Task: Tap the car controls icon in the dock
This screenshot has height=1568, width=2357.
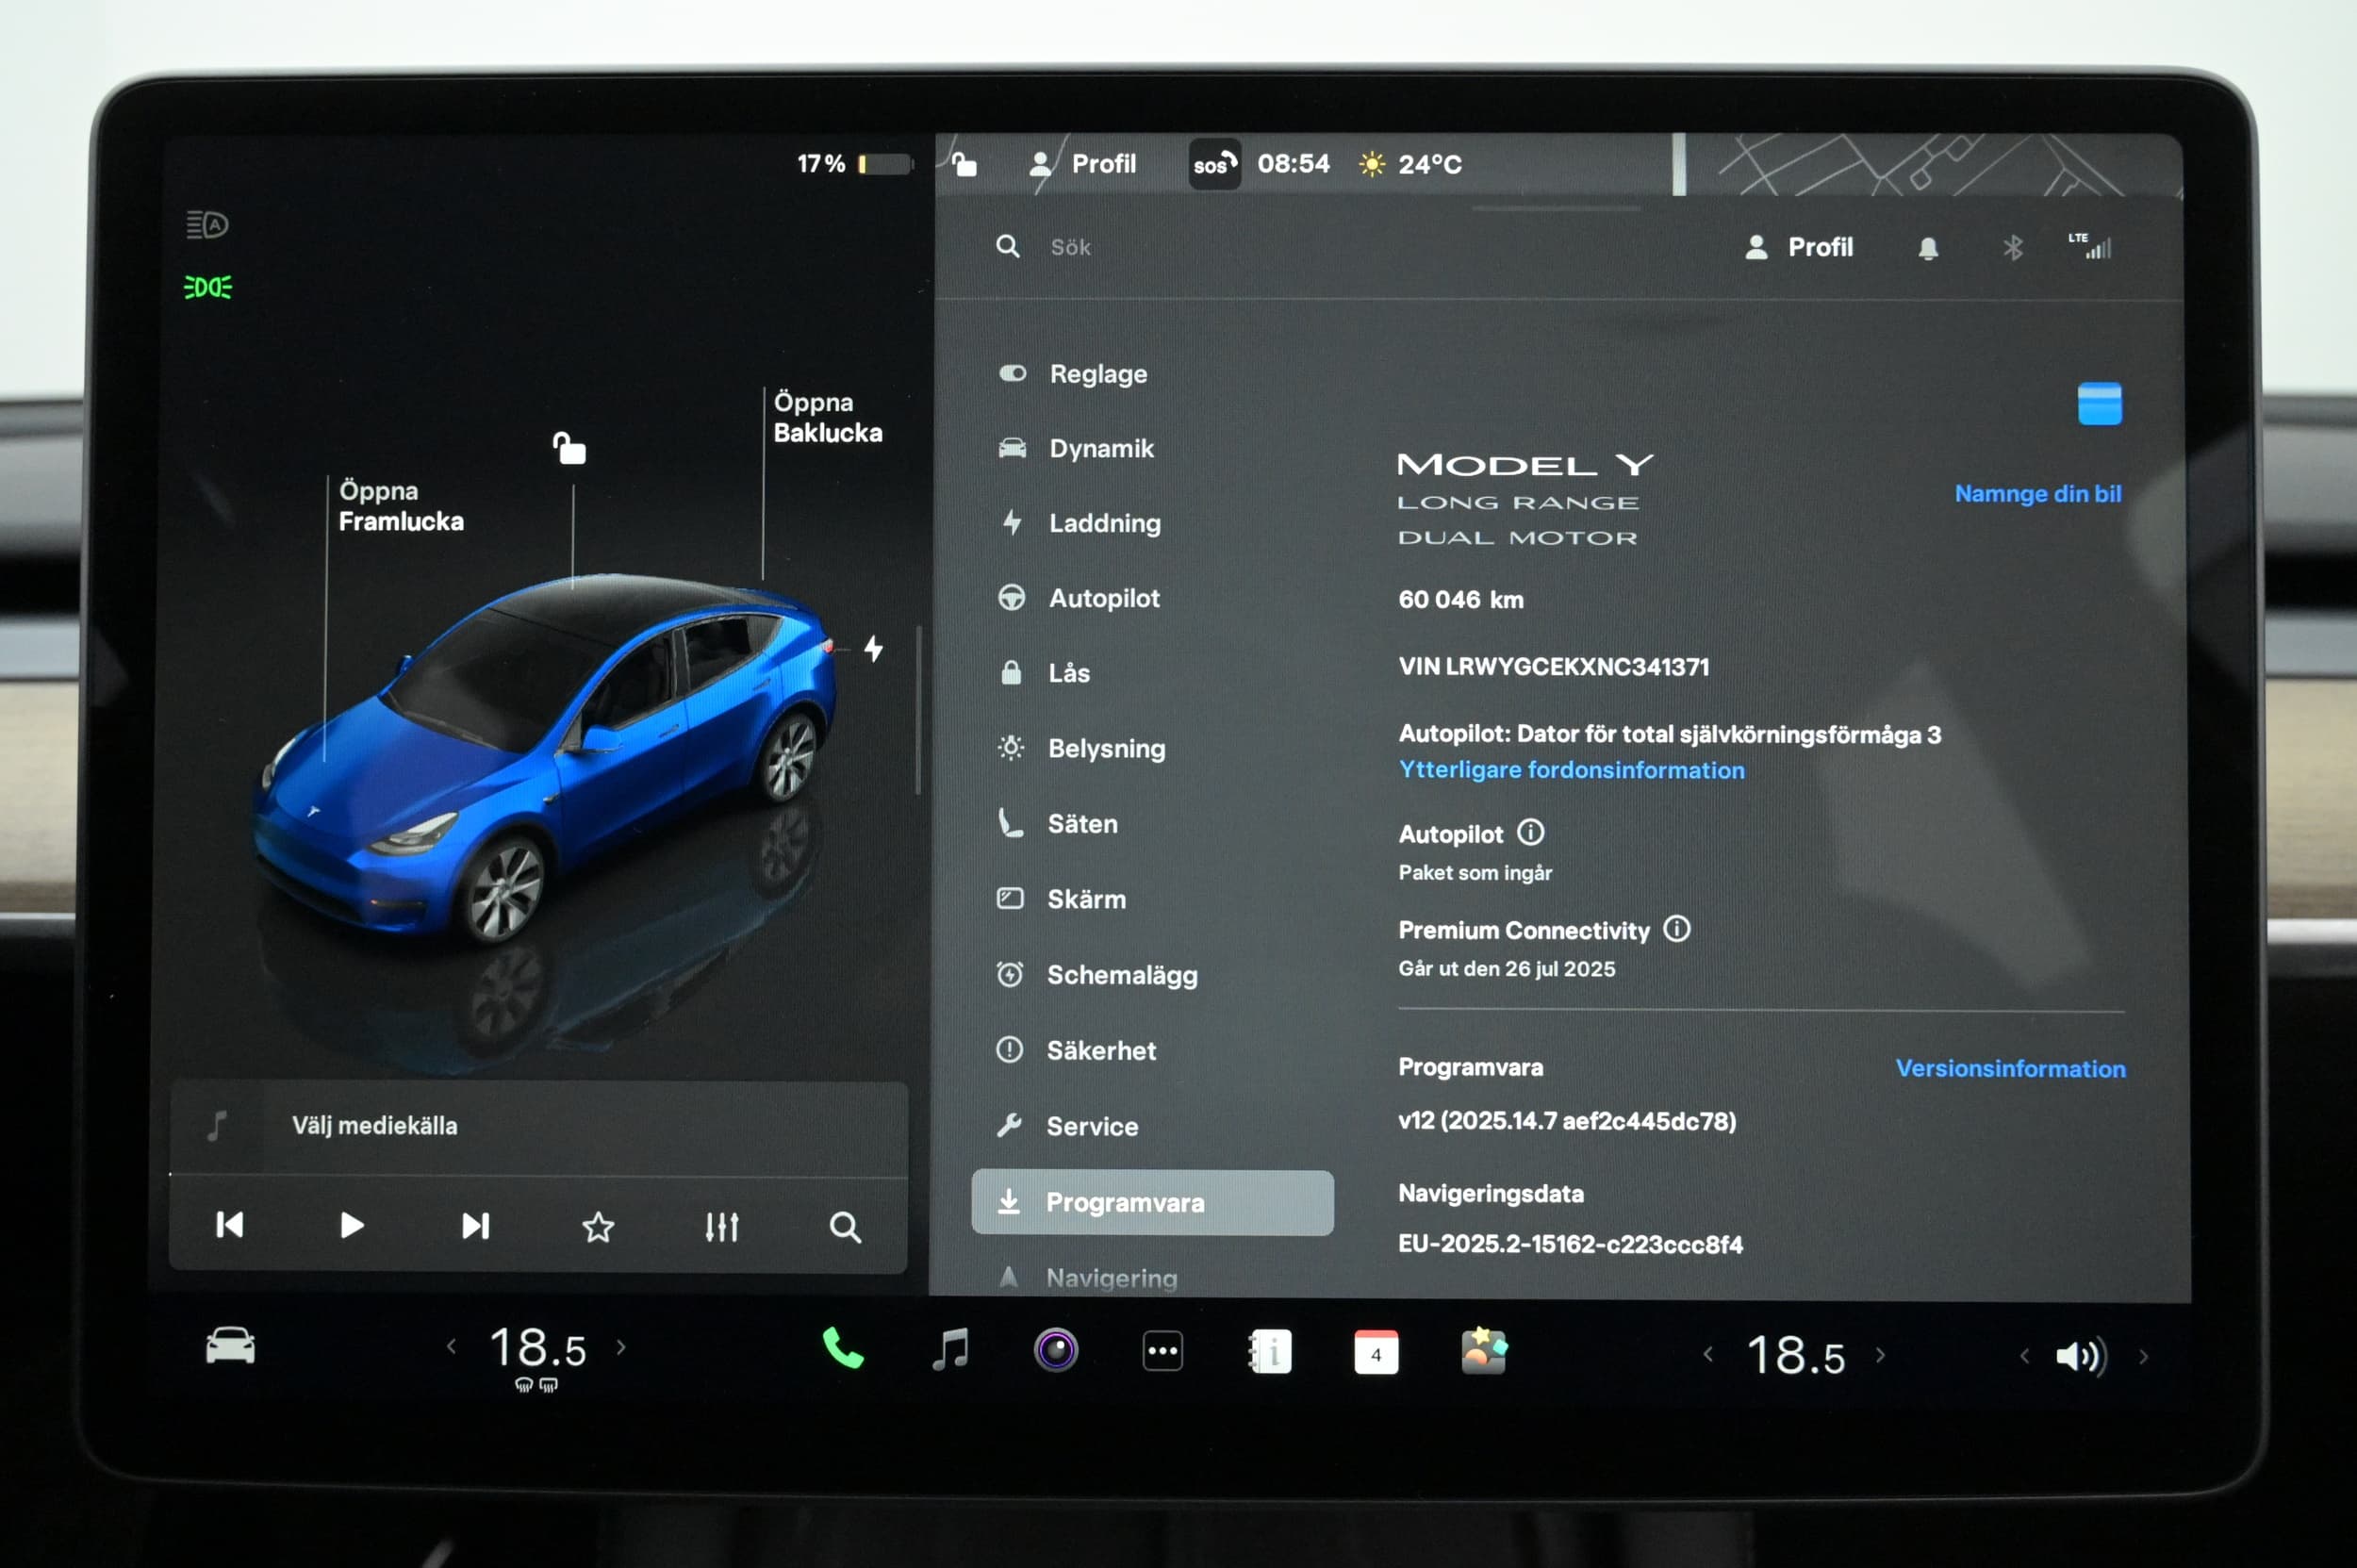Action: click(230, 1345)
